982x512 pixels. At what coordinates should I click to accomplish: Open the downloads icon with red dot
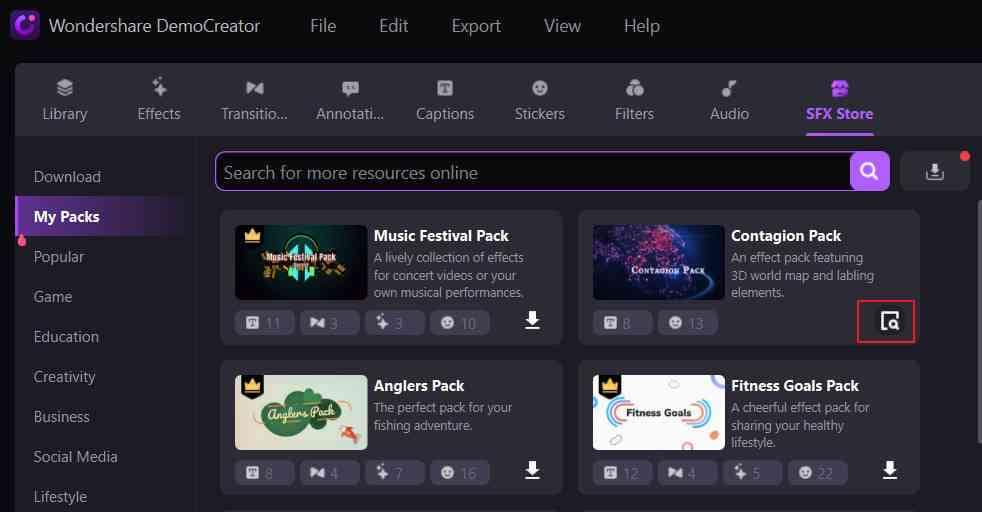935,172
